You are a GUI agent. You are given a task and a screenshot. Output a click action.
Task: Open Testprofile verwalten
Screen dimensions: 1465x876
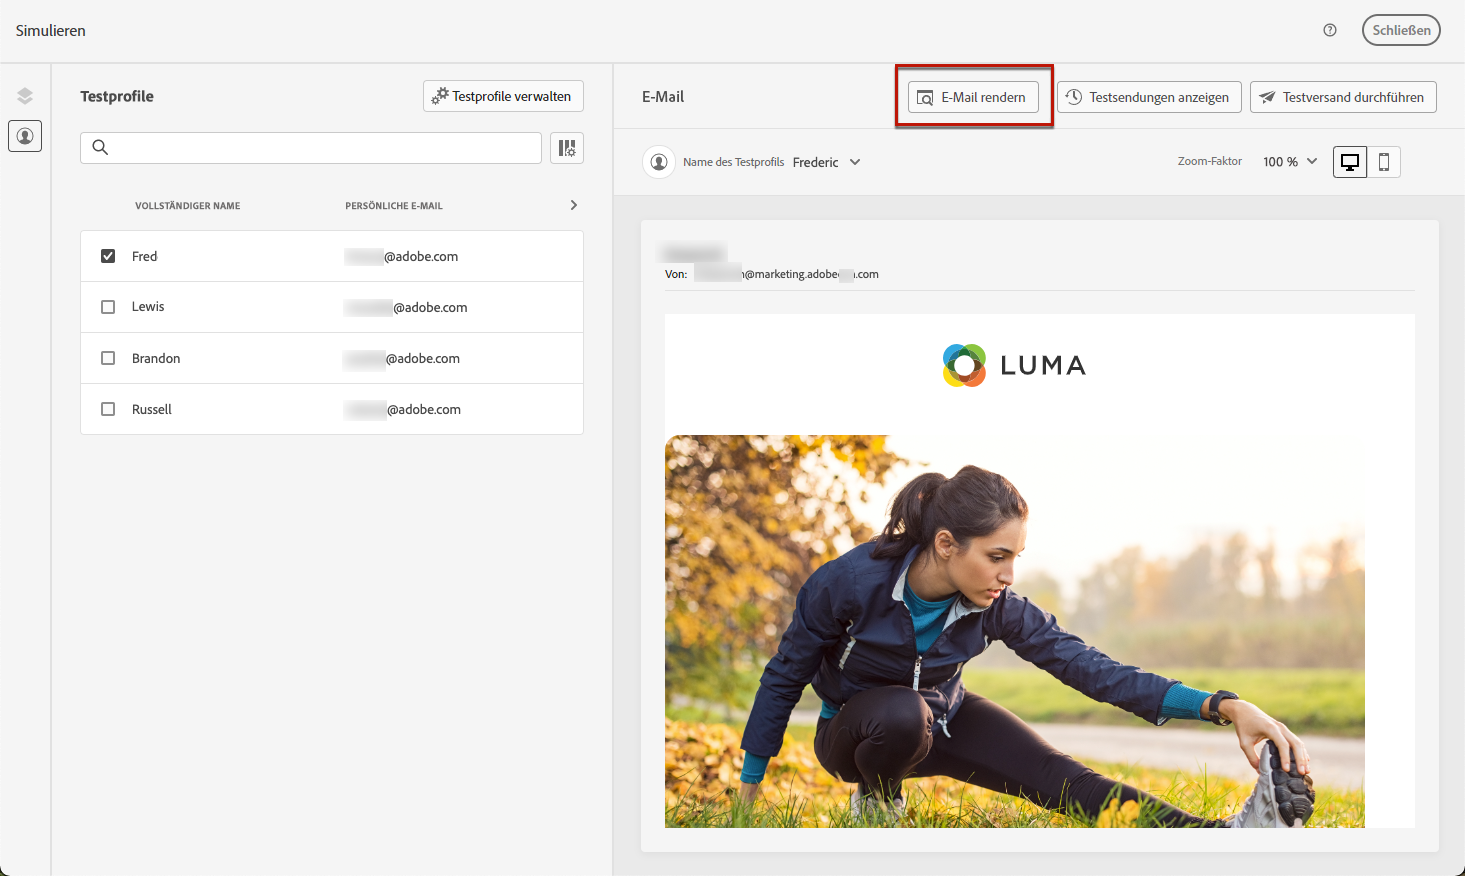[503, 96]
